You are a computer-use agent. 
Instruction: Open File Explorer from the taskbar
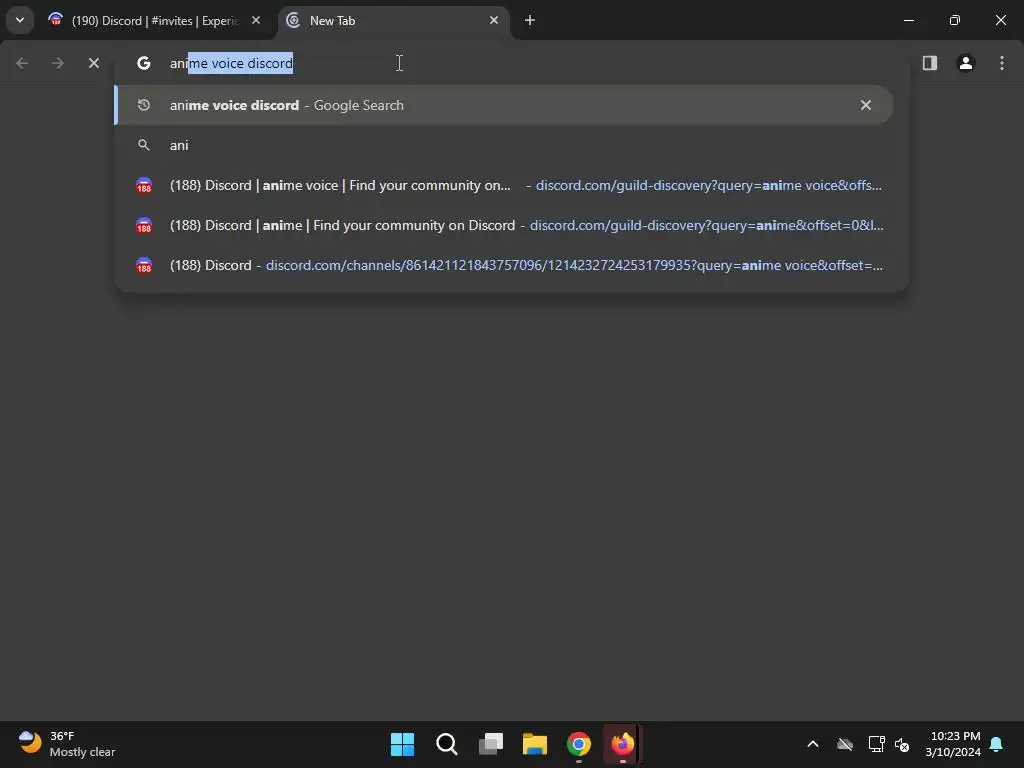pyautogui.click(x=535, y=744)
